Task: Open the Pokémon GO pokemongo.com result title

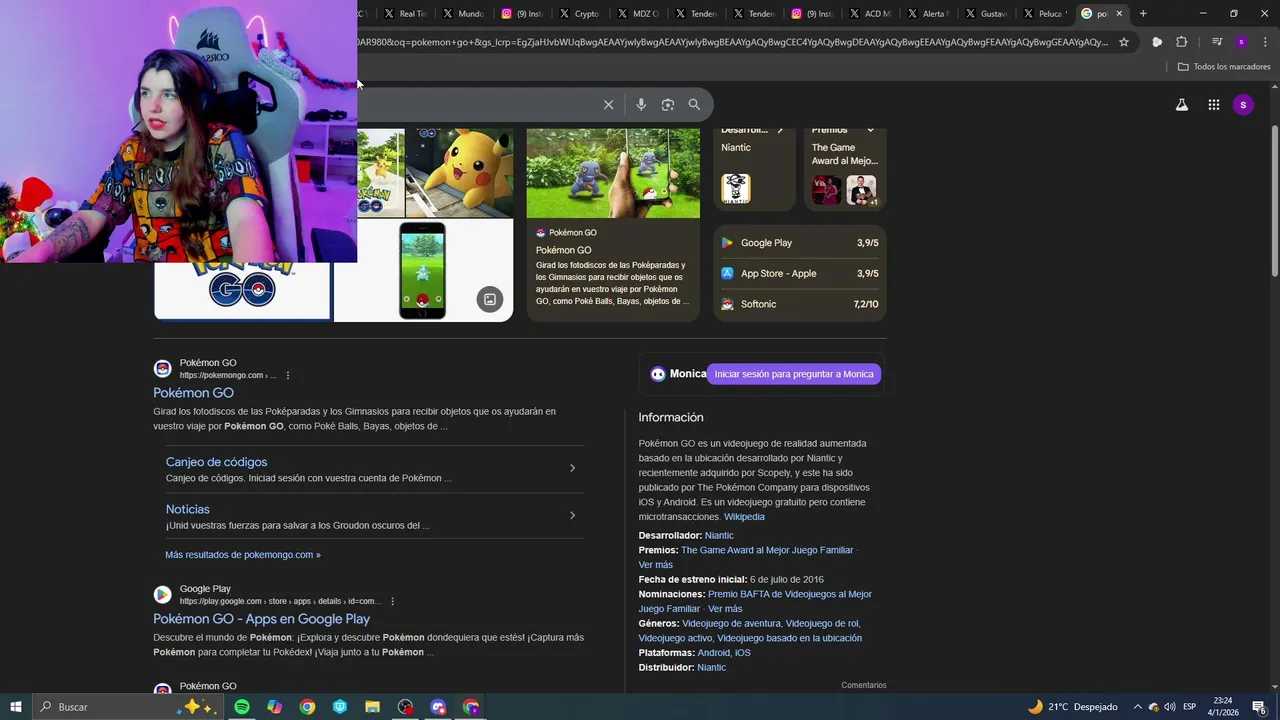Action: 193,393
